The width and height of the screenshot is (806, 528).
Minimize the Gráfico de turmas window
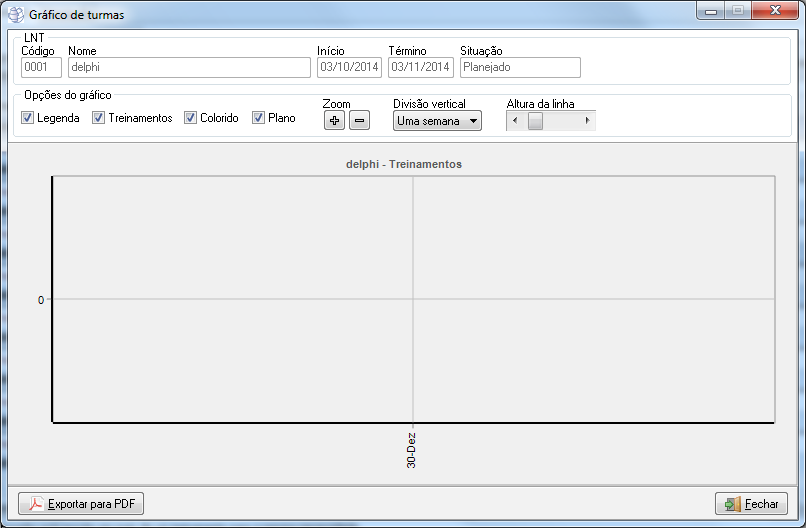click(712, 12)
